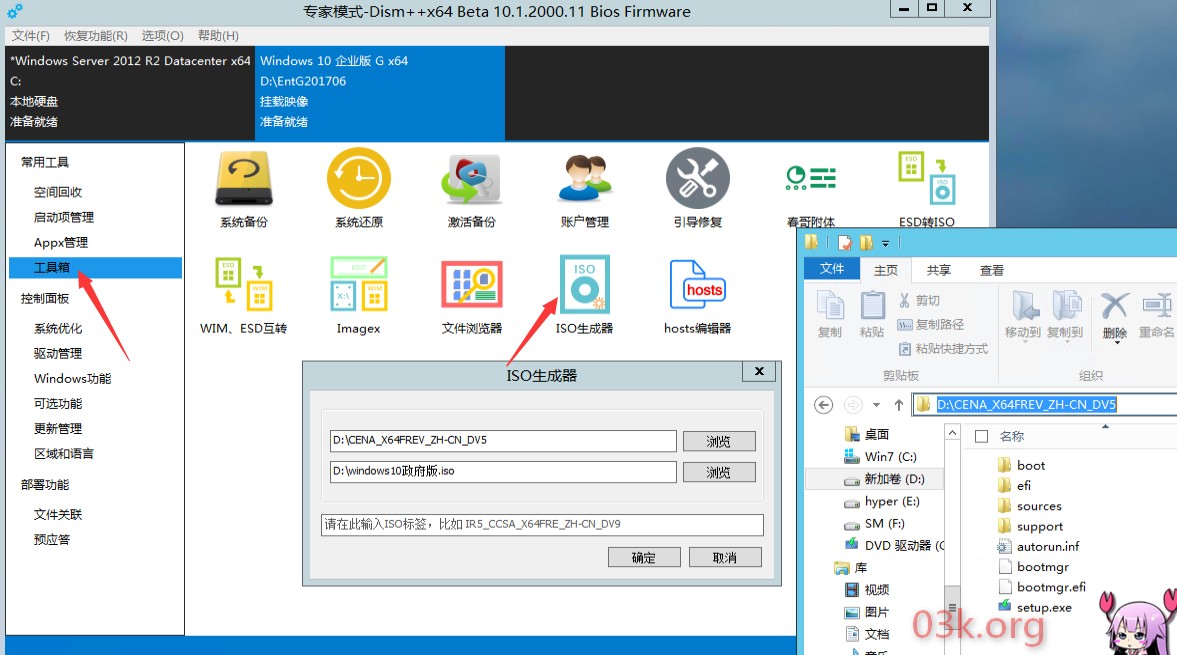Select the Windows 10 企业版 G x64 image
The width and height of the screenshot is (1177, 655).
[x=380, y=93]
